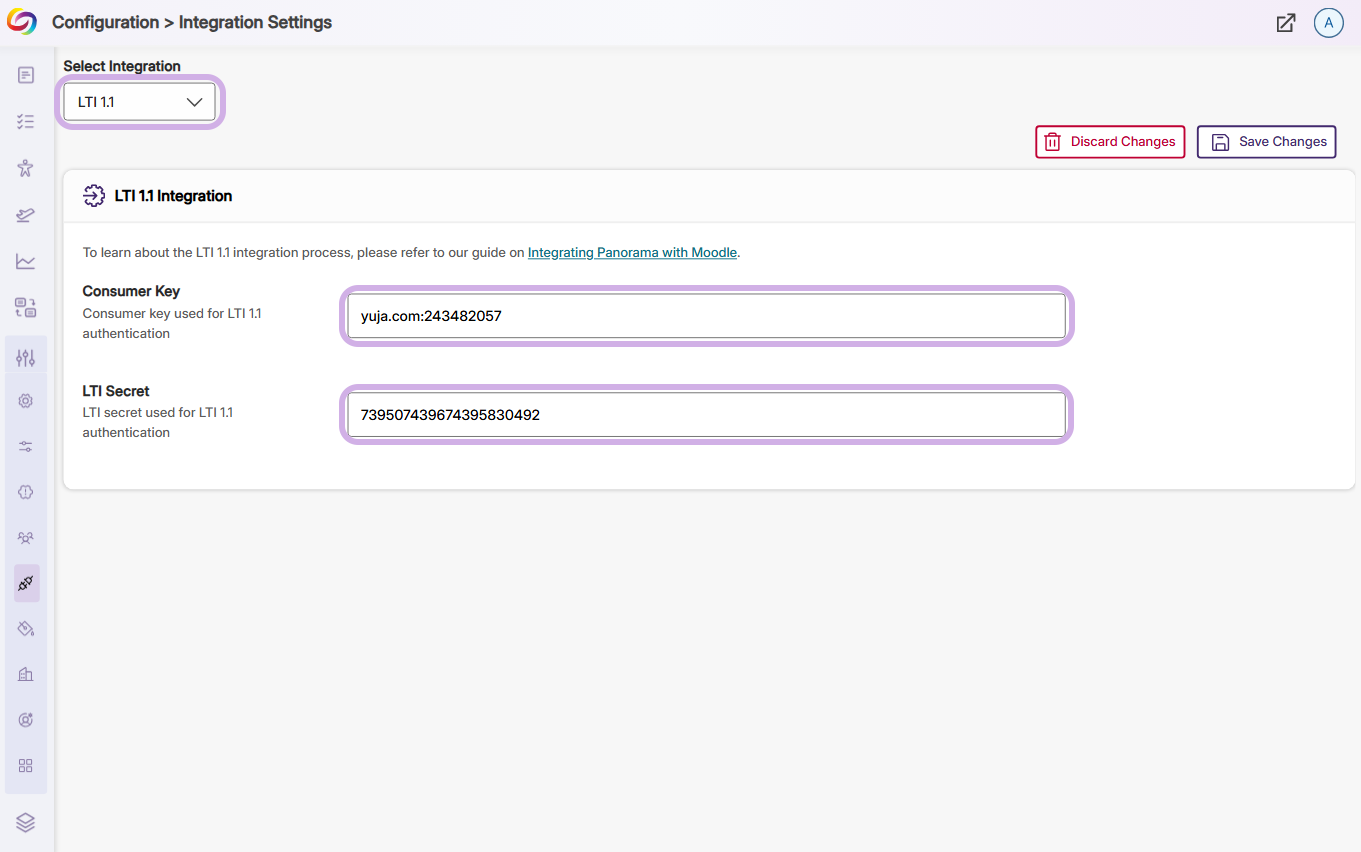
Task: Click into the Consumer Key input field
Action: (707, 316)
